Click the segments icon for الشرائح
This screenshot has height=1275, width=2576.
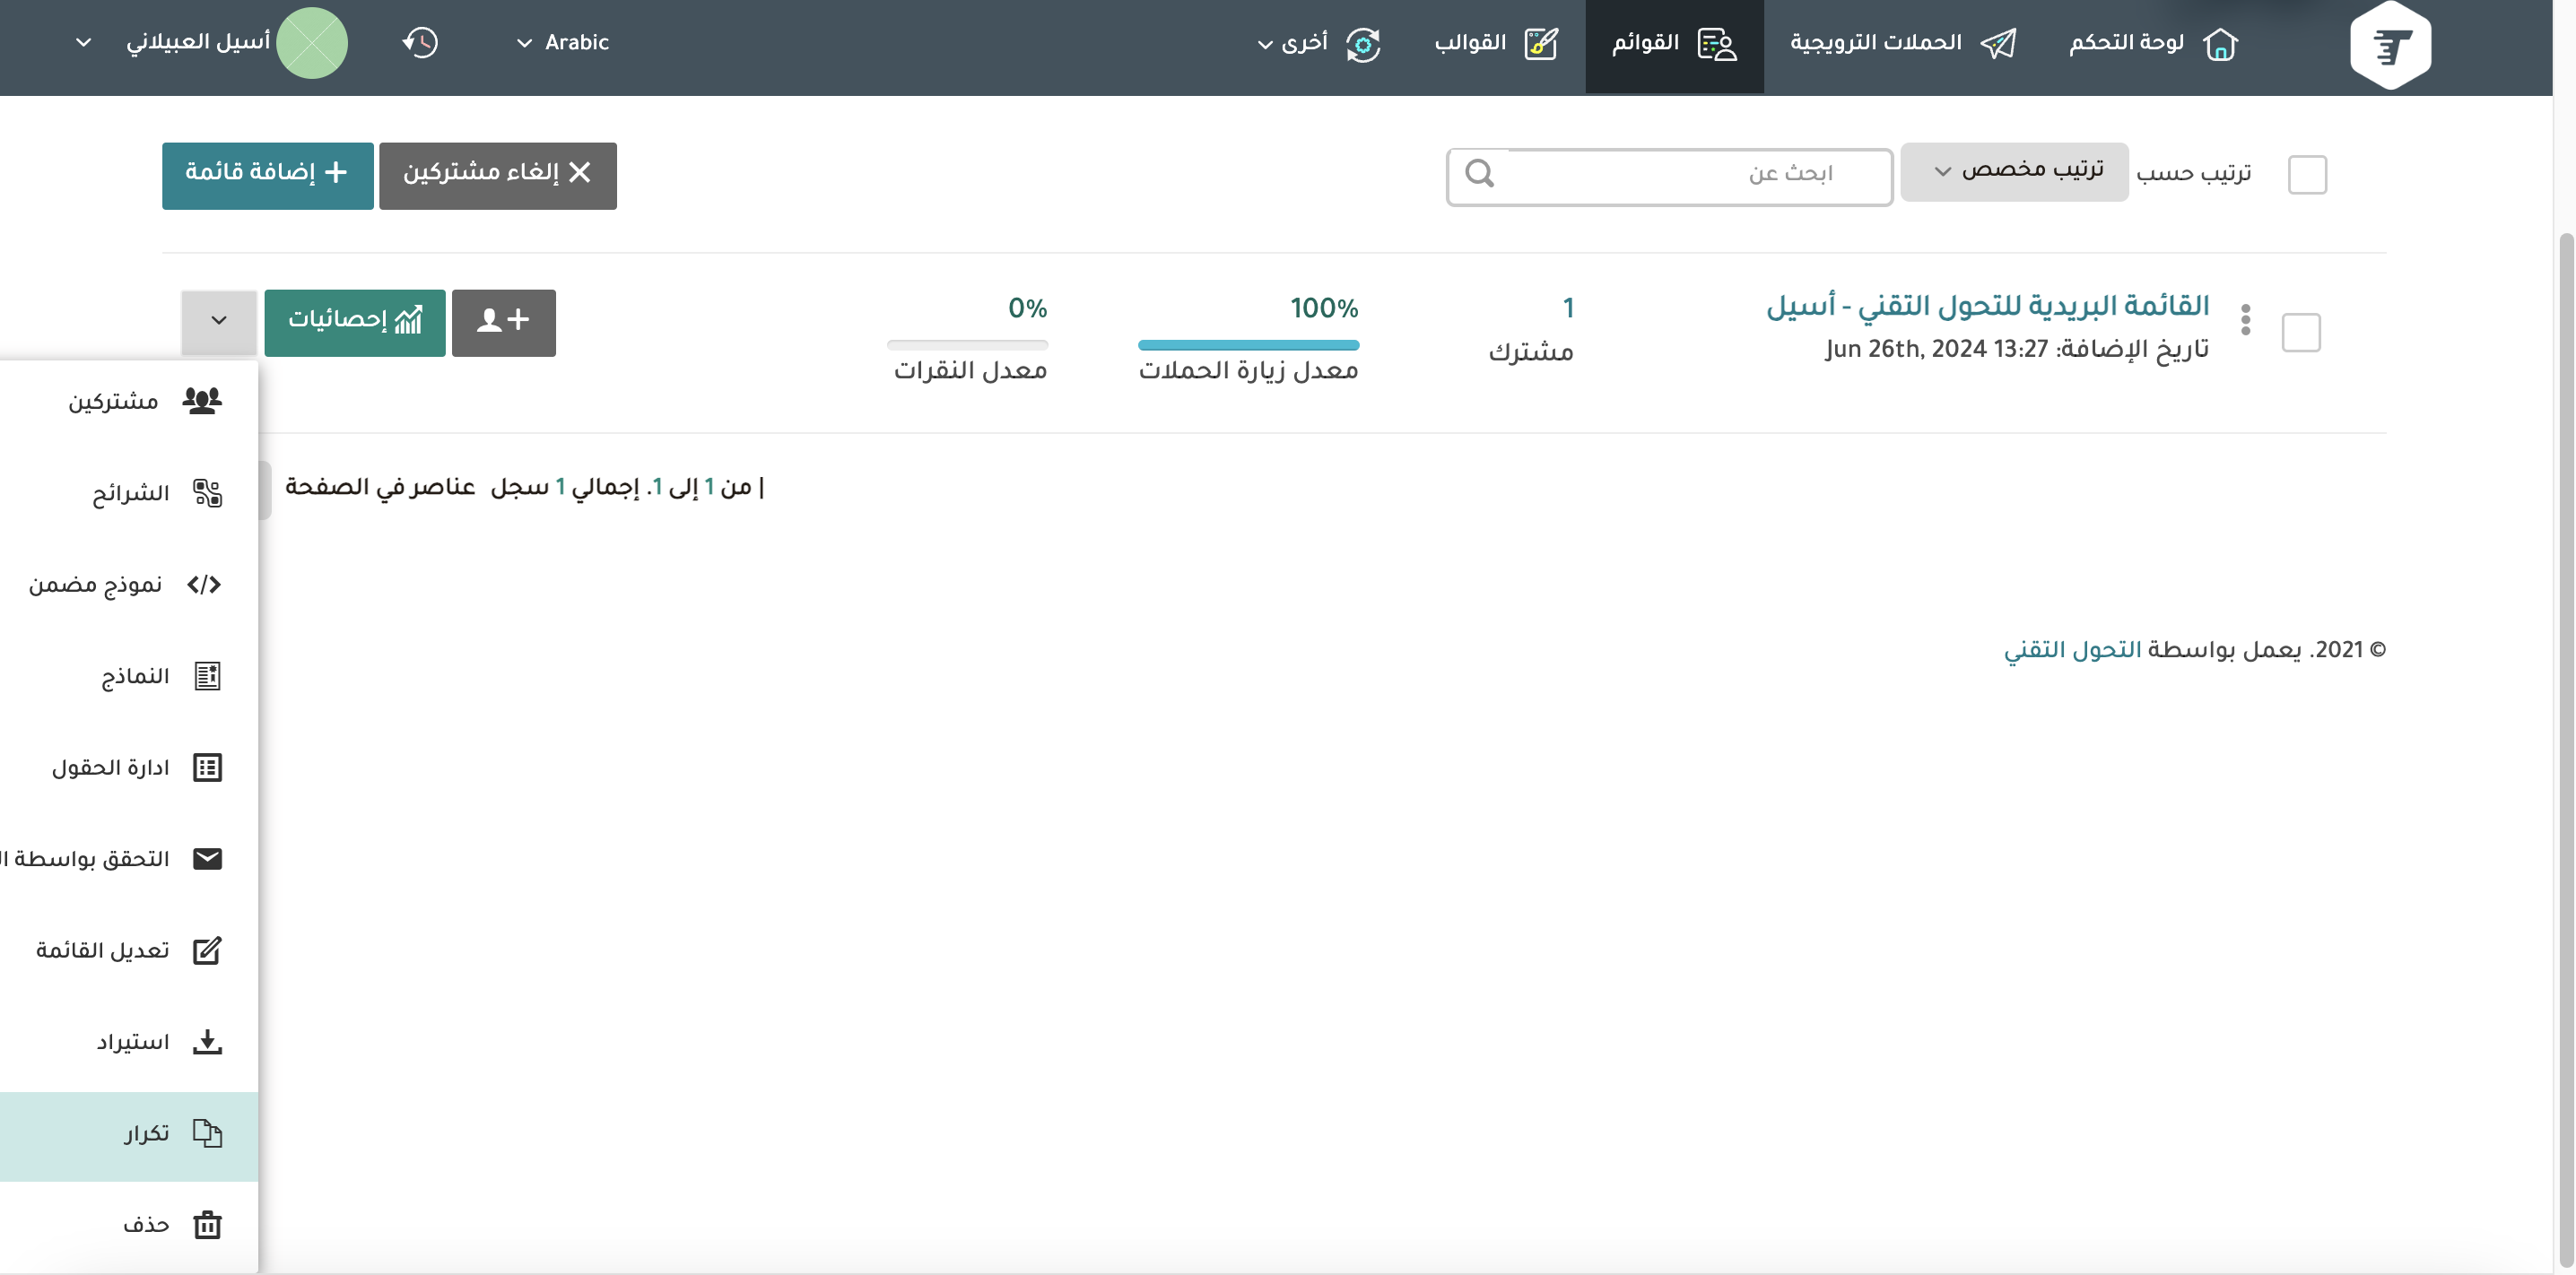pos(207,493)
